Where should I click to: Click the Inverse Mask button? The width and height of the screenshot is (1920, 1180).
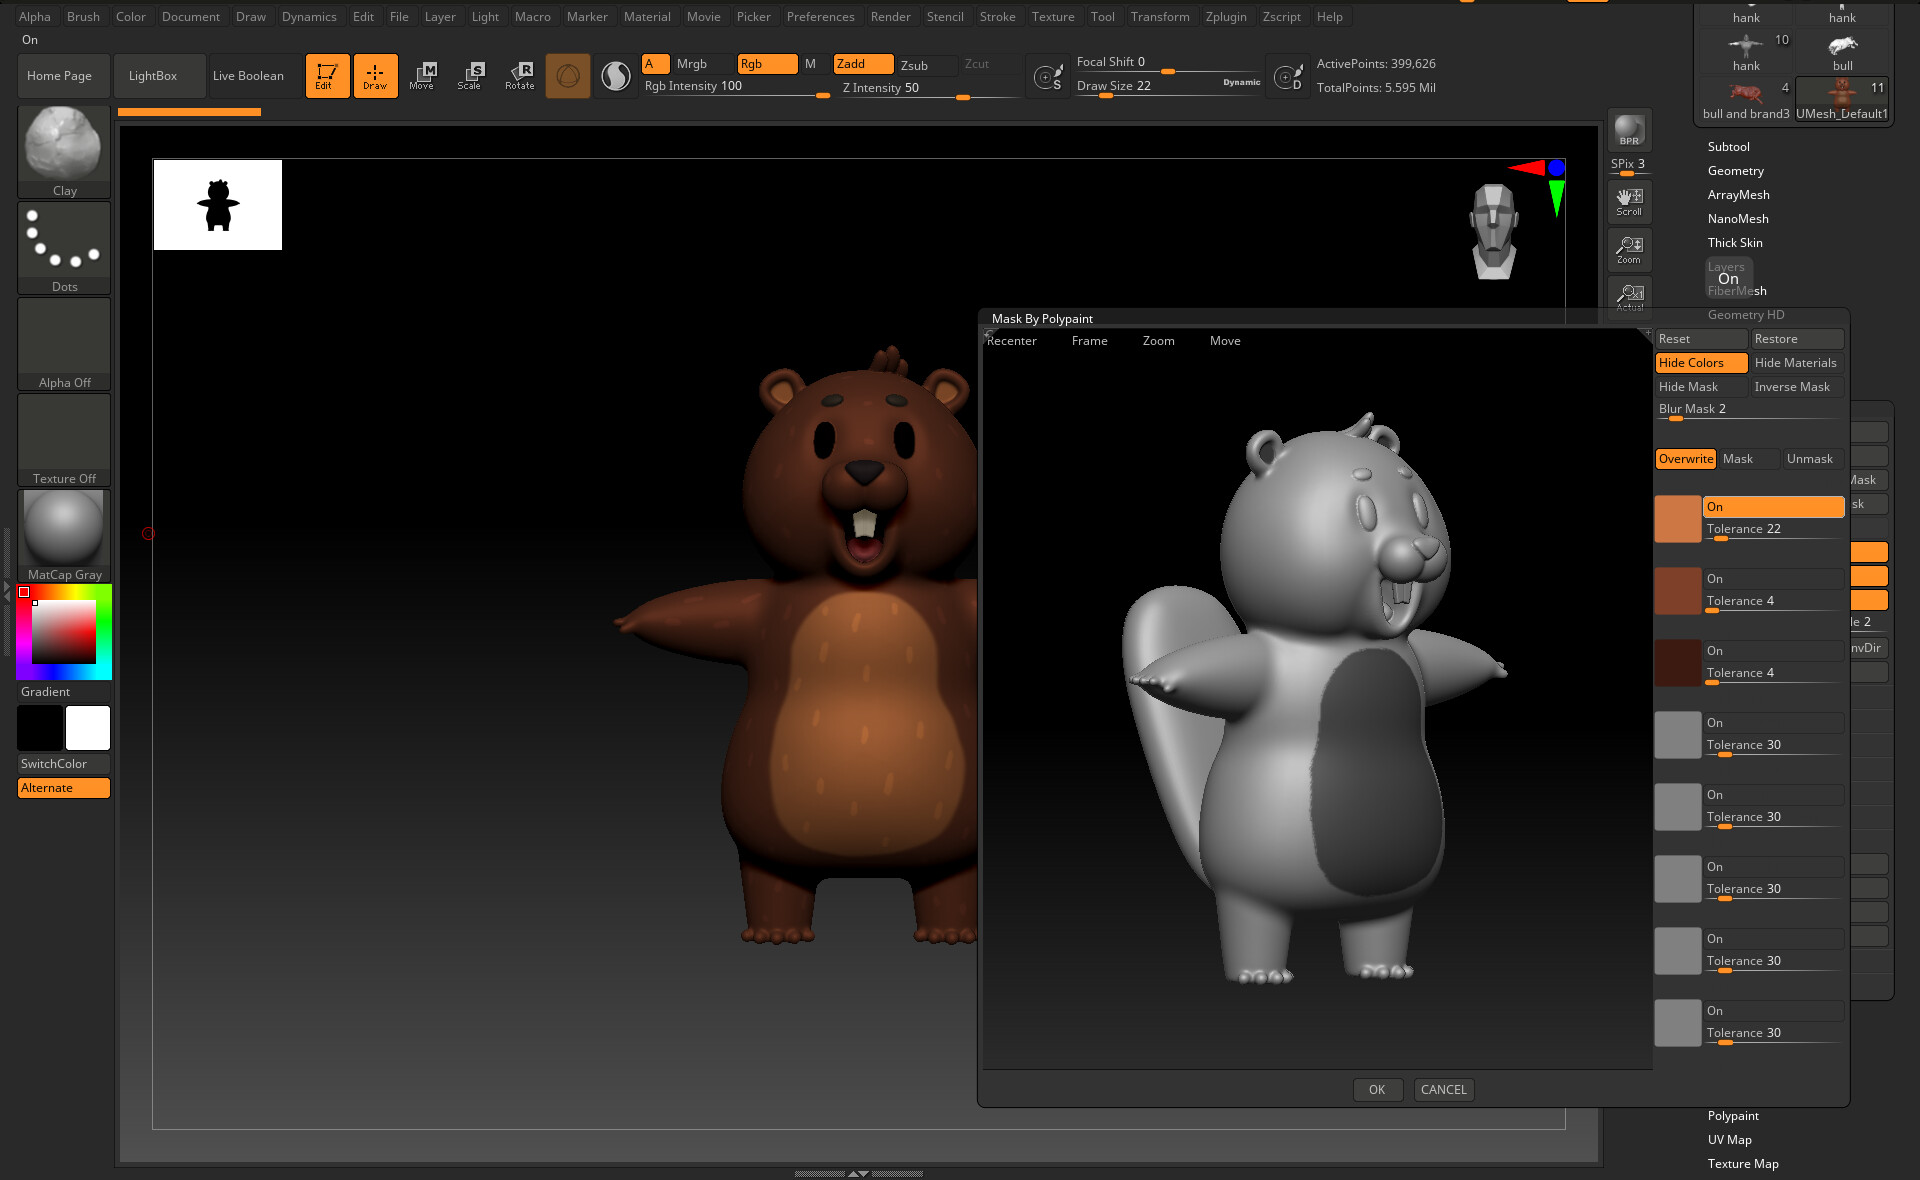1797,387
